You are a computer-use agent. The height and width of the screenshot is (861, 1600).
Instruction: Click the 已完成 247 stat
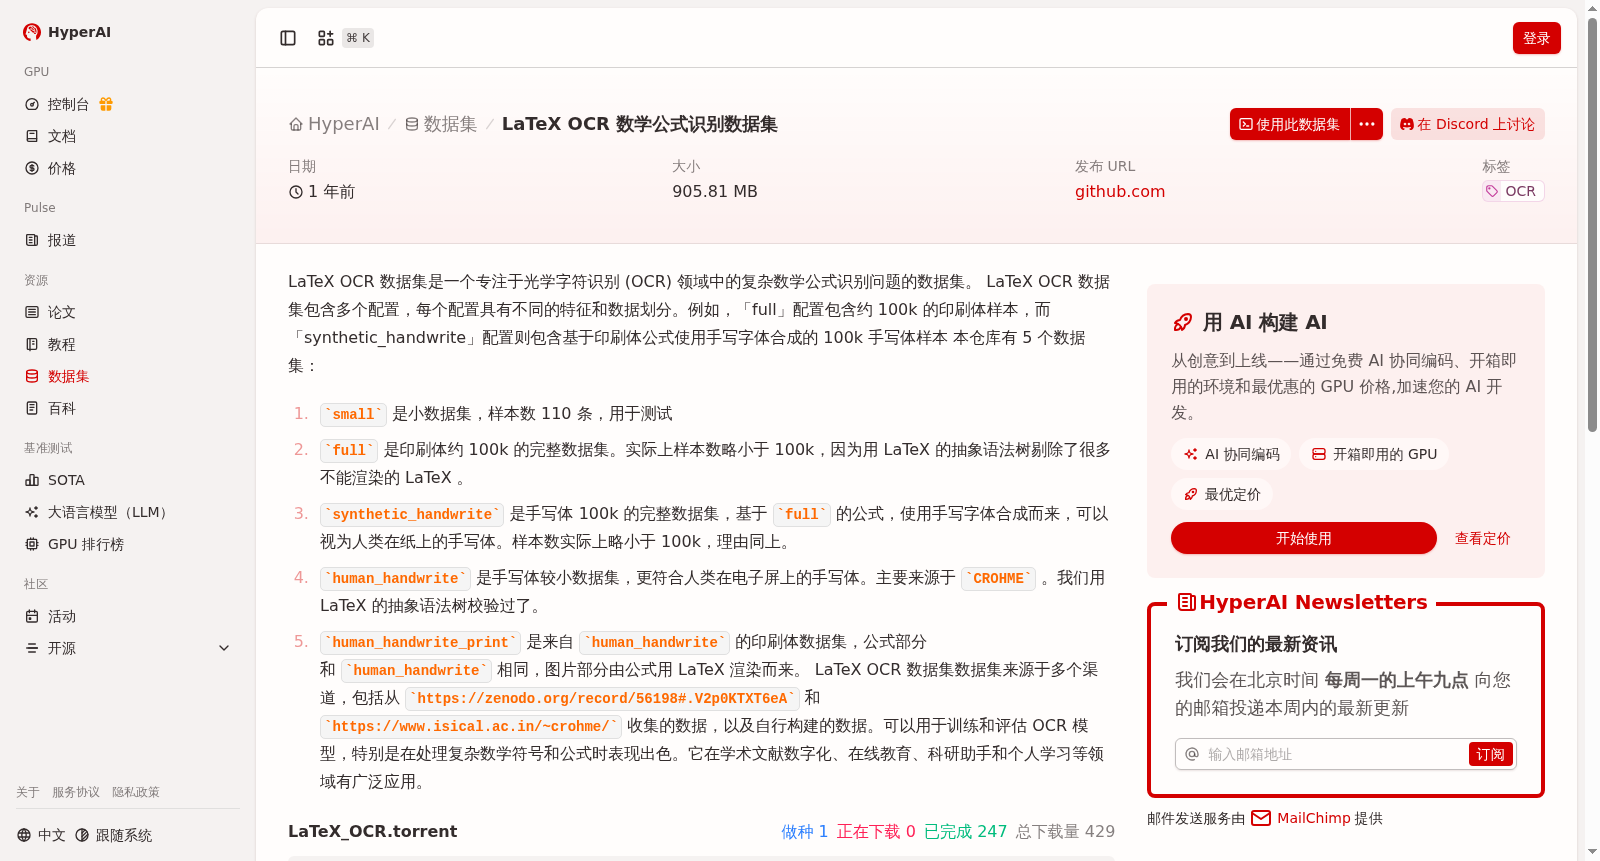tap(965, 831)
